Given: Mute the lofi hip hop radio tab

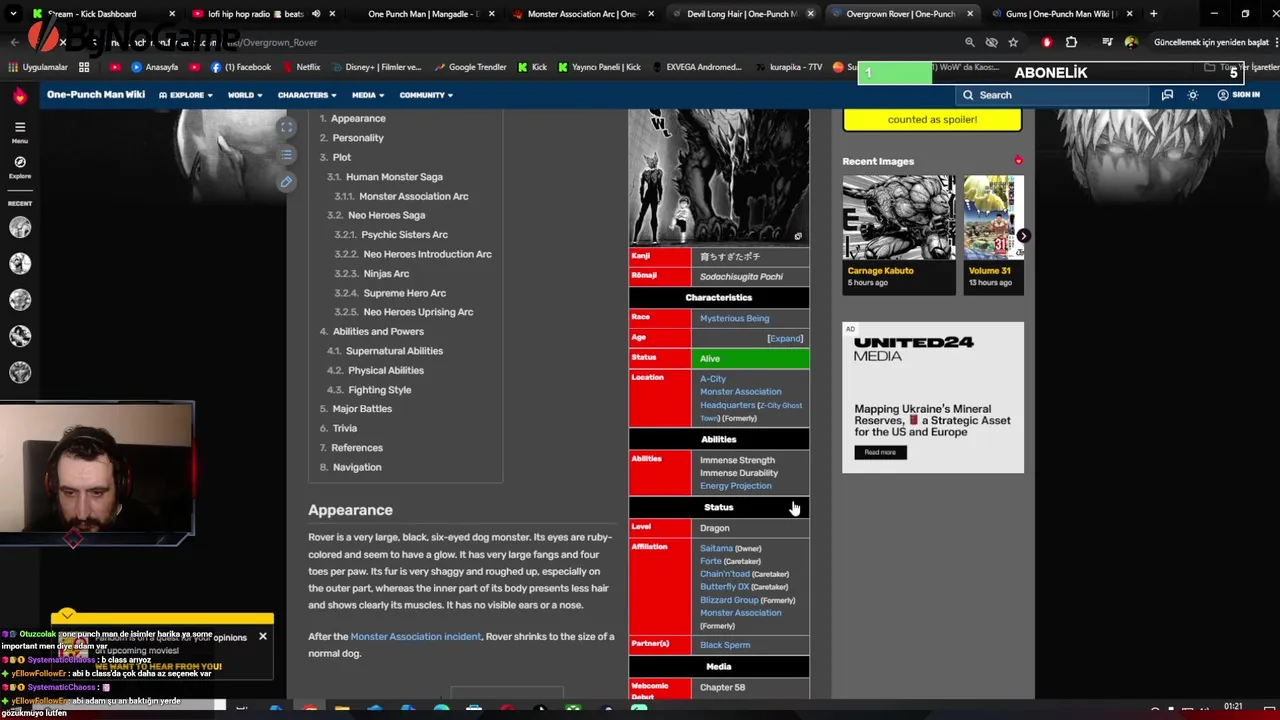Looking at the screenshot, I should (316, 14).
